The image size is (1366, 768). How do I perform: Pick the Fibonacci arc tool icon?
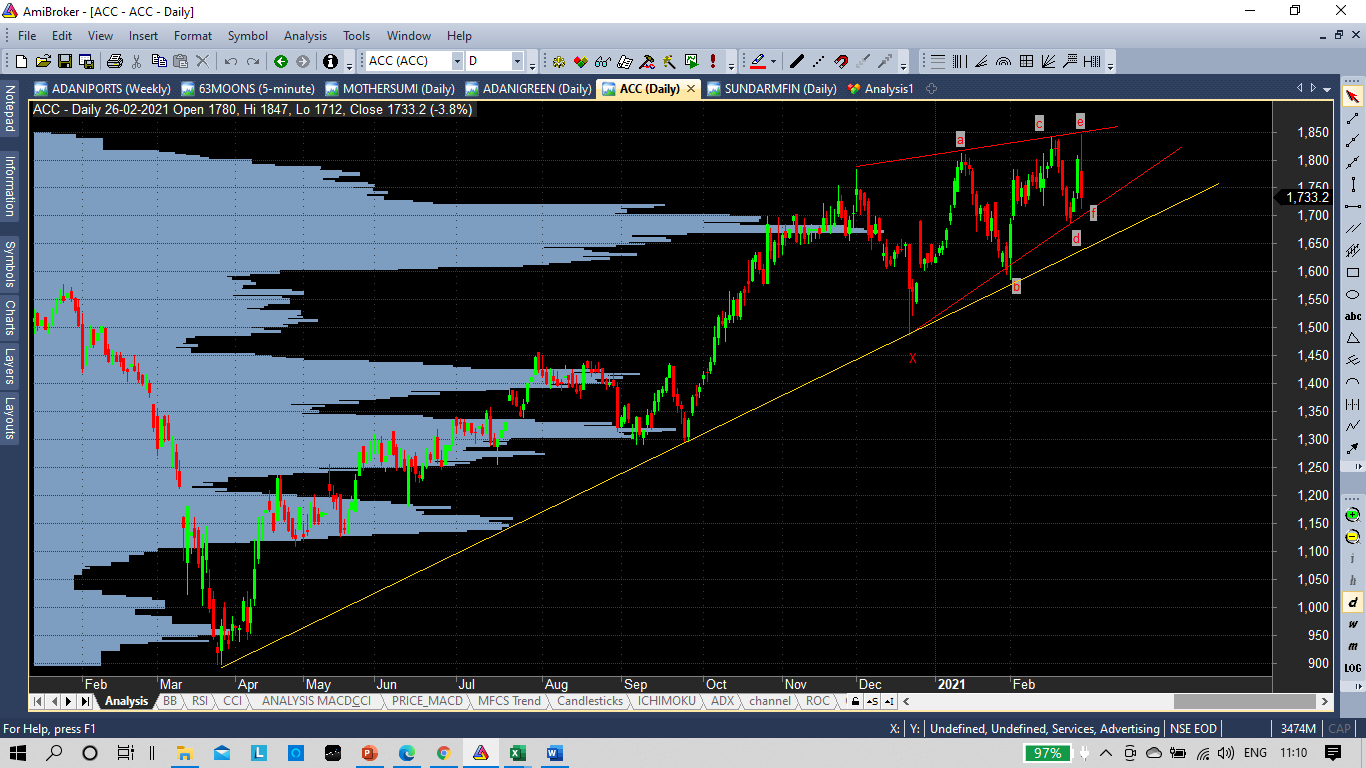(1004, 61)
